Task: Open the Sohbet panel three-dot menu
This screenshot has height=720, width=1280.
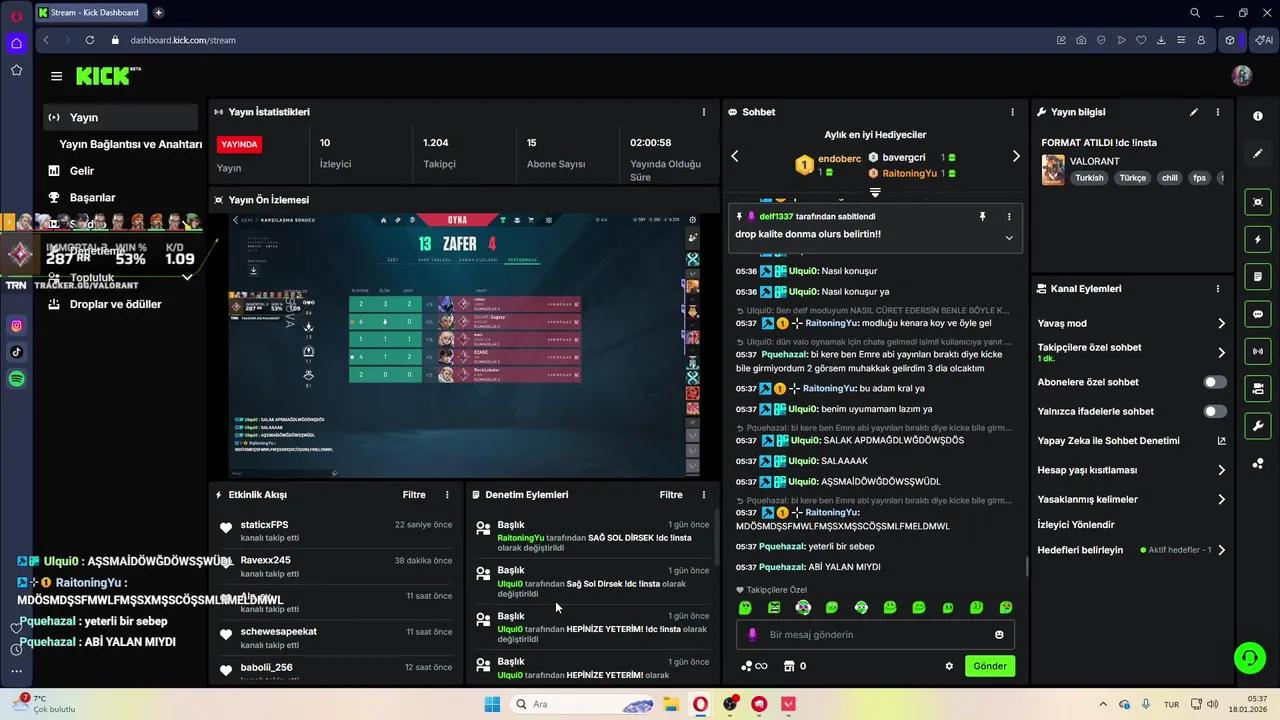Action: pos(1012,113)
